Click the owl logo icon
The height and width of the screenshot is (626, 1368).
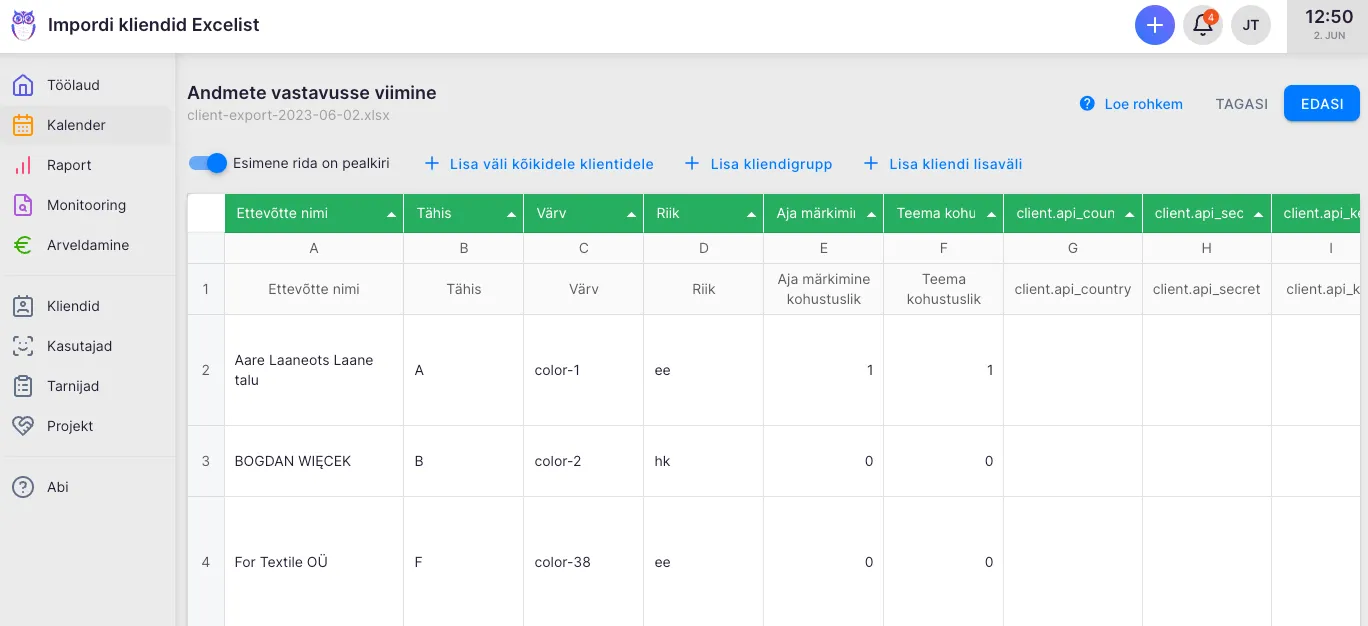coord(23,26)
